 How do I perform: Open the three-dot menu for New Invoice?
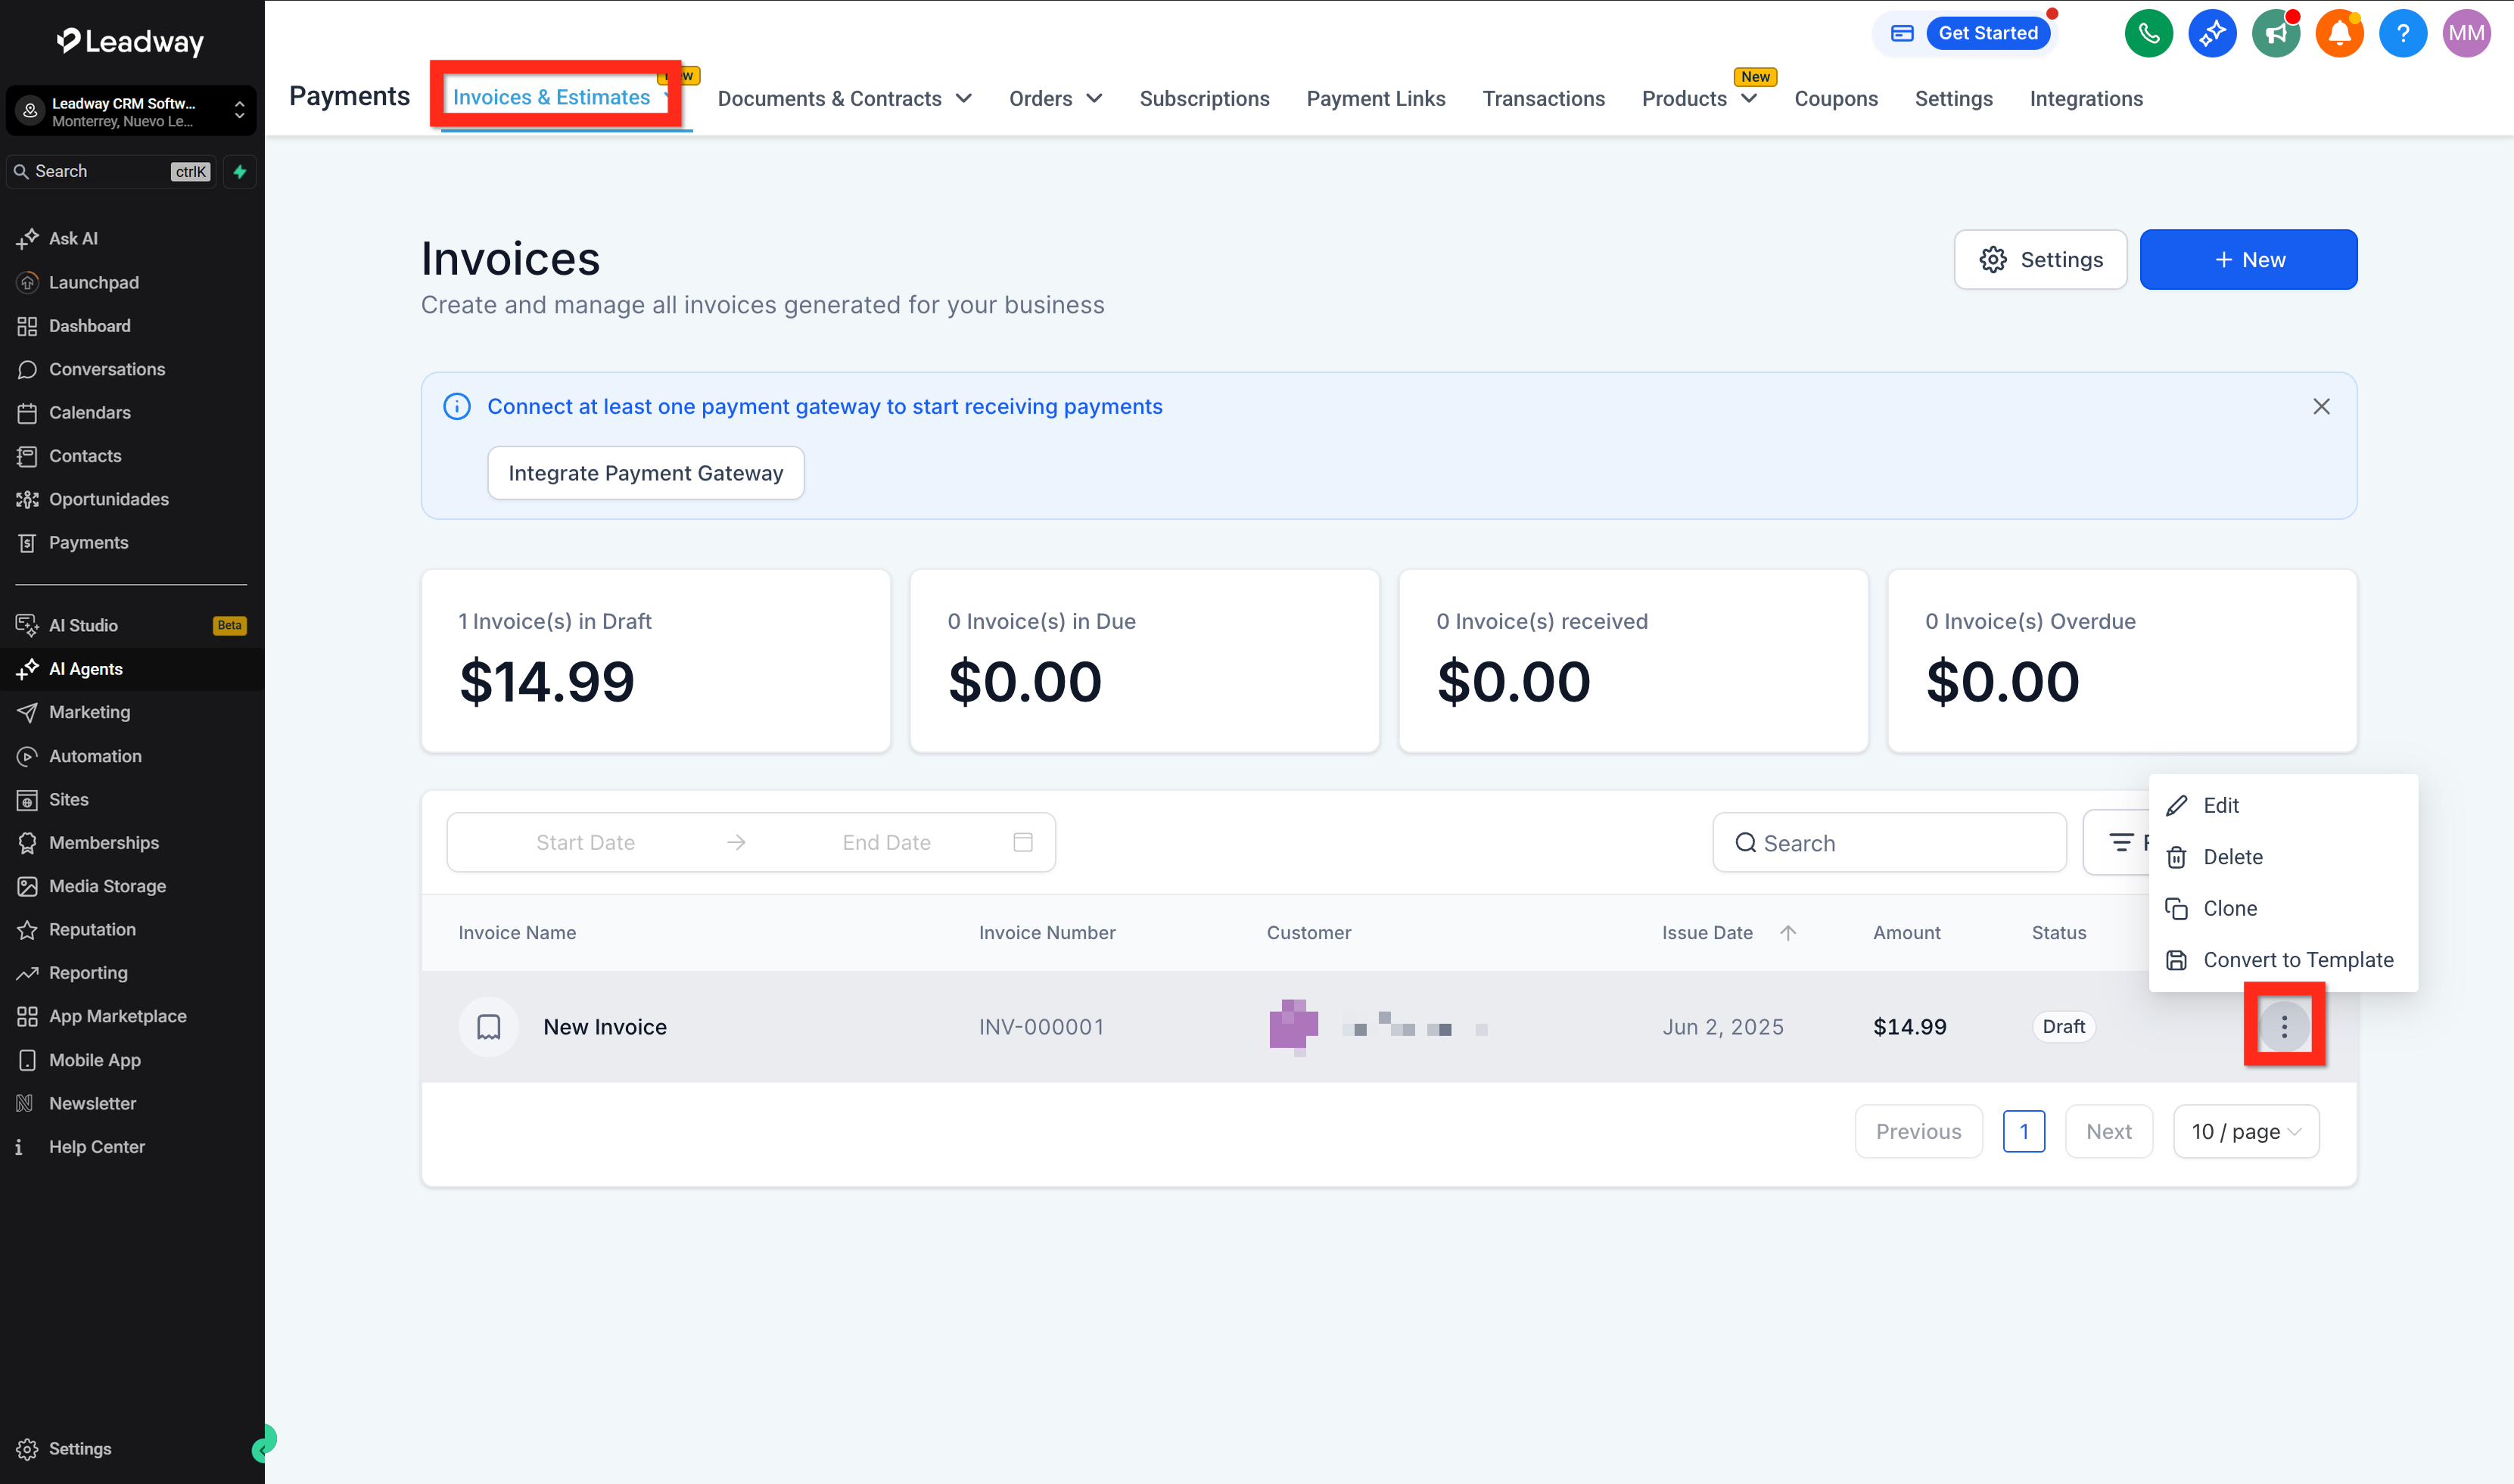pos(2284,1026)
